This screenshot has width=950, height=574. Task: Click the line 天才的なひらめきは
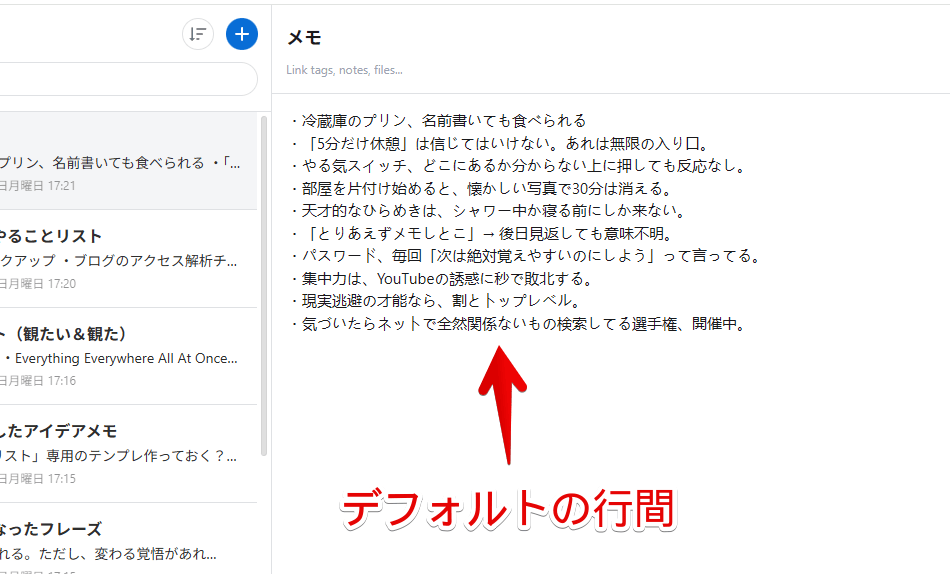(x=488, y=211)
